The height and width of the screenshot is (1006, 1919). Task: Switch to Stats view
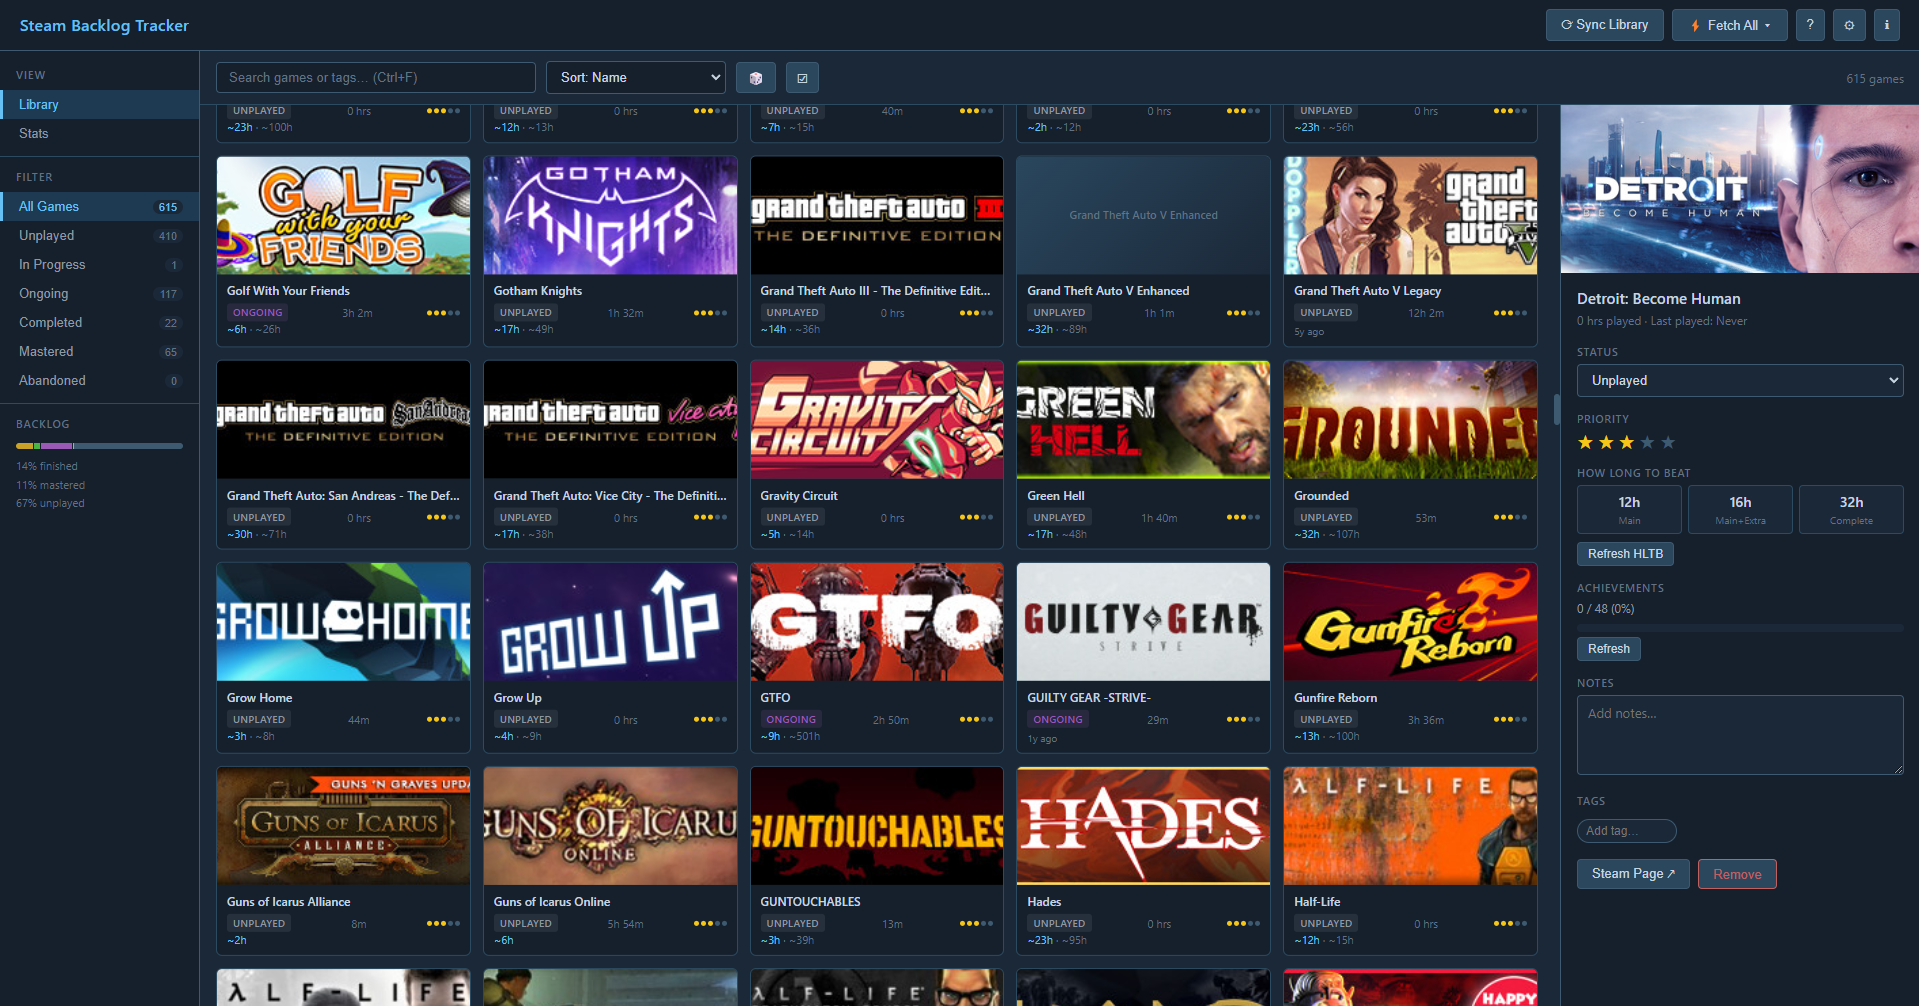click(100, 133)
